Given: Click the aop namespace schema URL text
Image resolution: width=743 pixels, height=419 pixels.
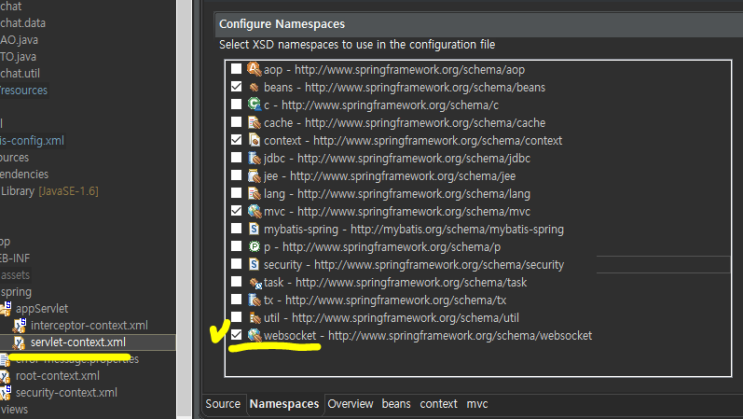Looking at the screenshot, I should click(x=409, y=70).
